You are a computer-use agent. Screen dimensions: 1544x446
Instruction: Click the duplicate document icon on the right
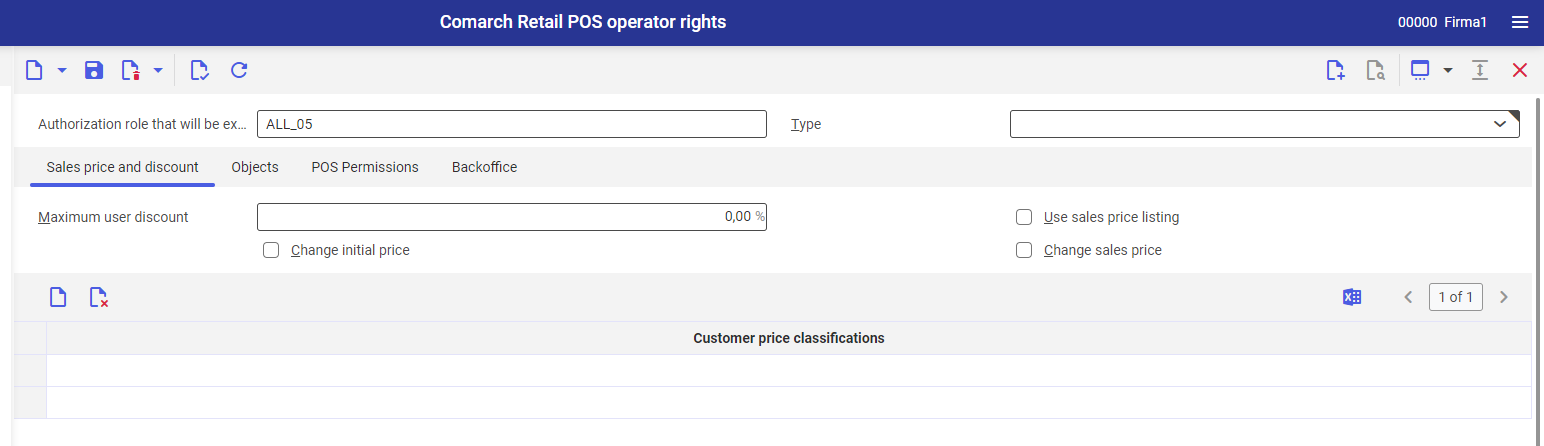click(1335, 70)
